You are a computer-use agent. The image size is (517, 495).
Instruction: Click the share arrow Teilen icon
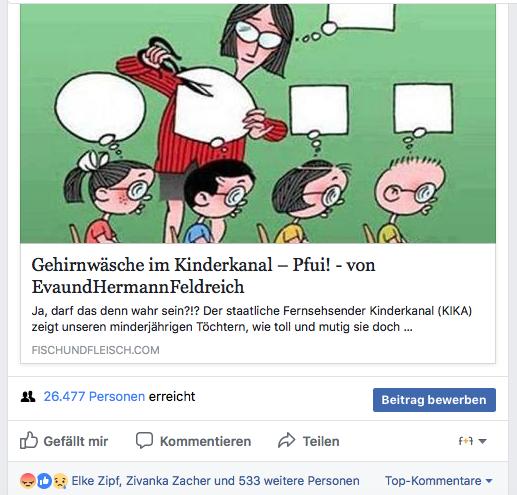click(287, 440)
